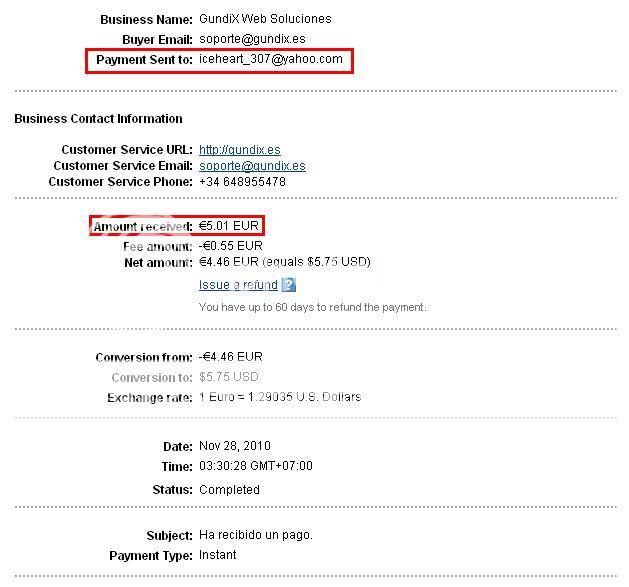Select the Net amount value text
This screenshot has width=629, height=587.
(284, 262)
